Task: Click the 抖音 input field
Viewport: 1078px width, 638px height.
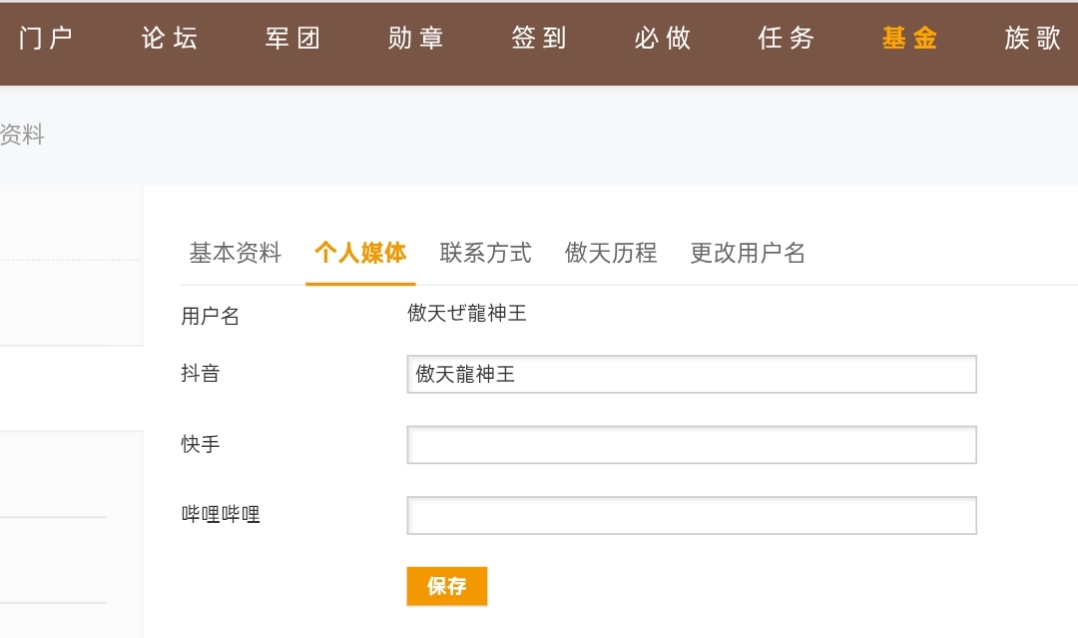Action: [x=691, y=375]
